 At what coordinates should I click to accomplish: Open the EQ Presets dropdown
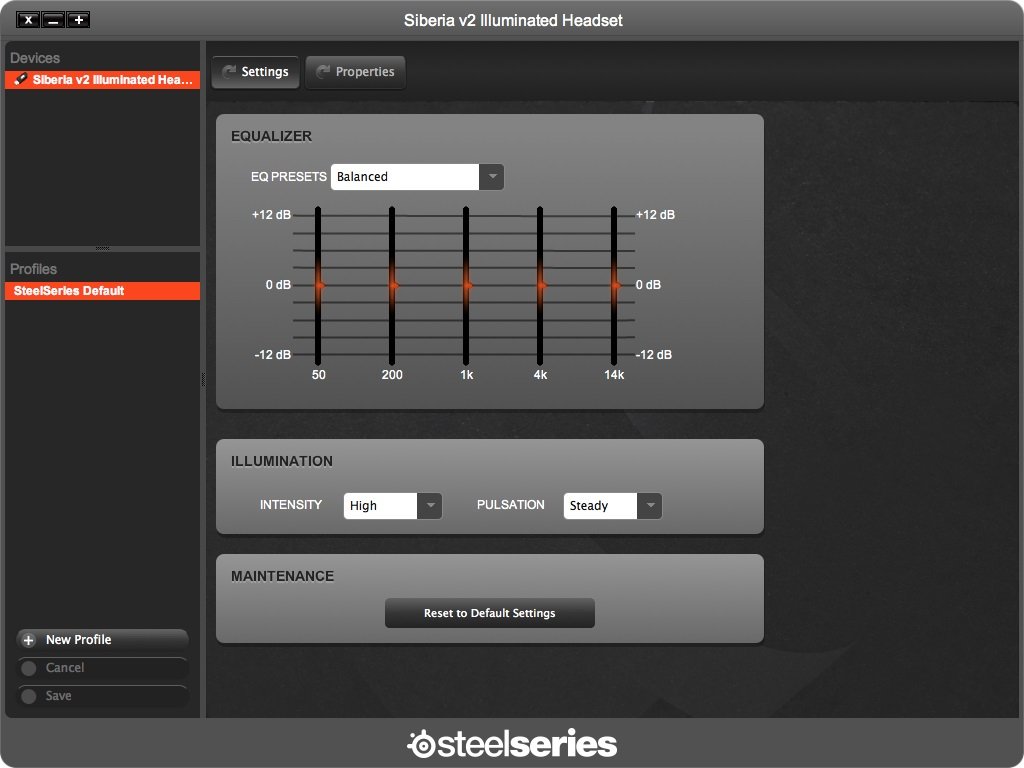pos(491,177)
